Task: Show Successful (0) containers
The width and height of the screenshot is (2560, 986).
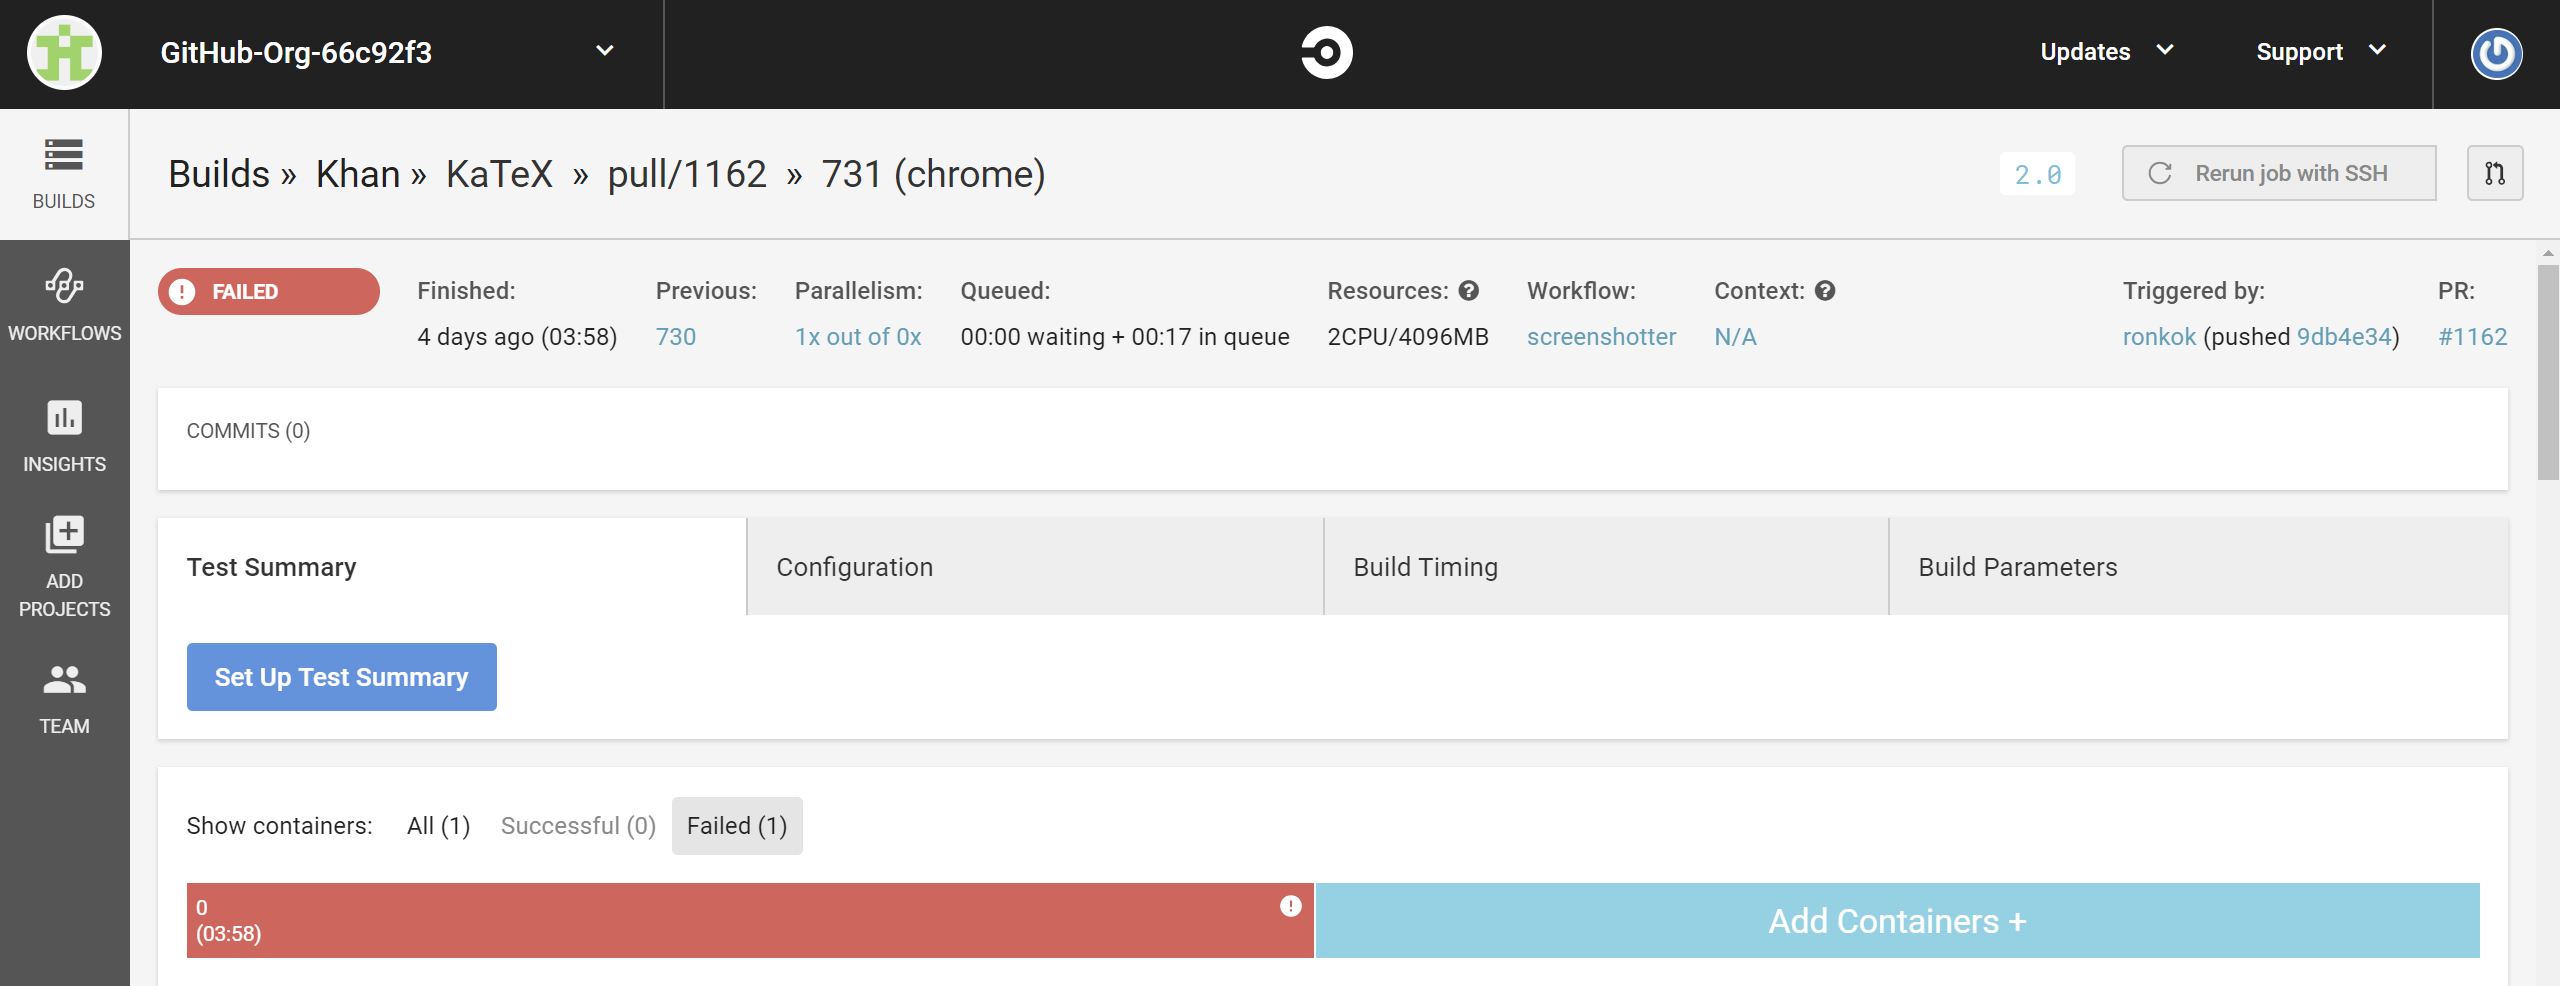Action: click(578, 826)
